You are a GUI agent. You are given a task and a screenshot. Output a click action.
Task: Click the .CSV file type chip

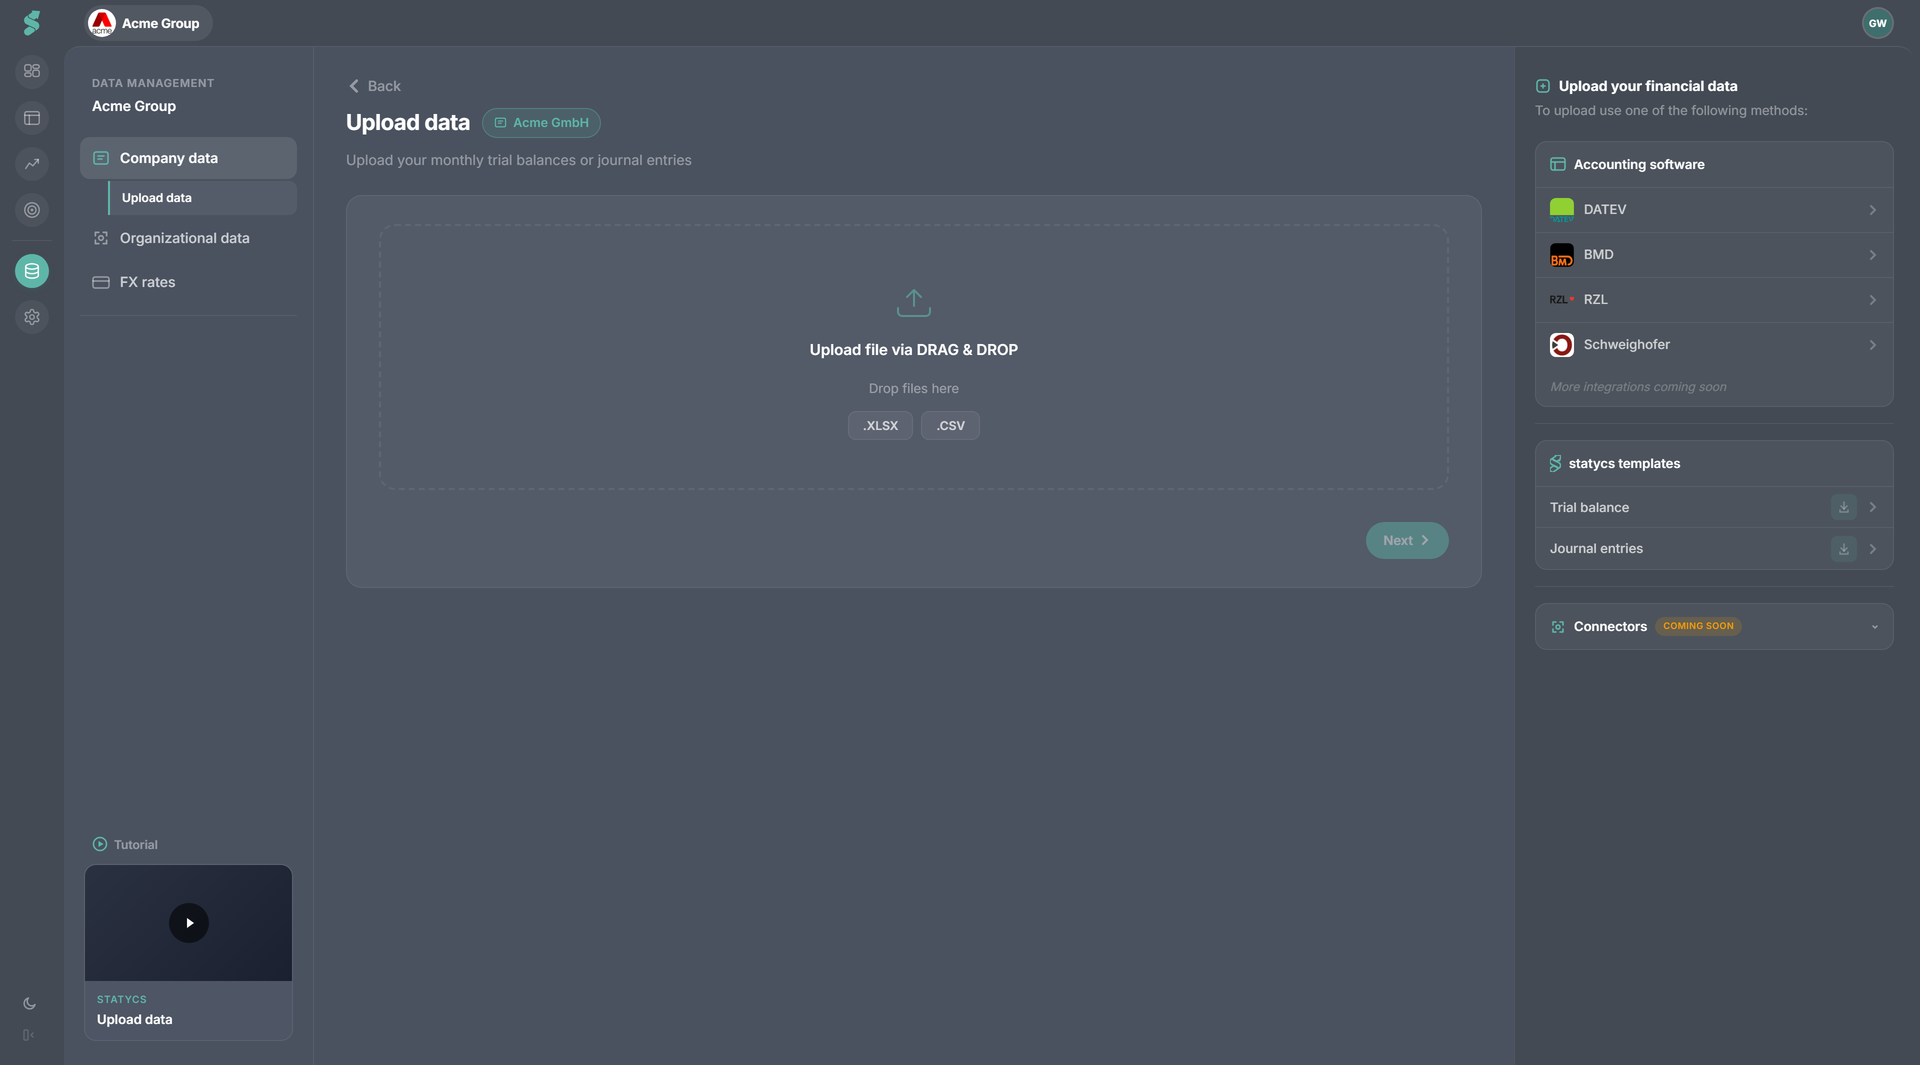[x=950, y=426]
